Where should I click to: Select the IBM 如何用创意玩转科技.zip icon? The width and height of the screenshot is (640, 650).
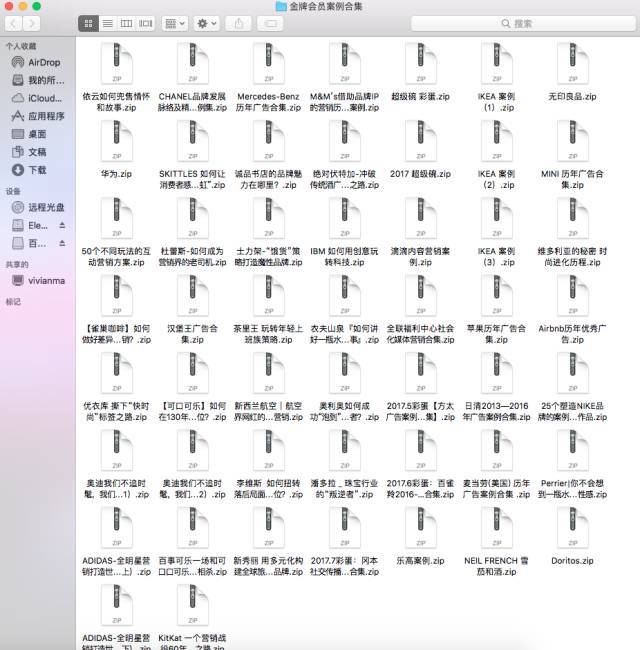[x=344, y=218]
